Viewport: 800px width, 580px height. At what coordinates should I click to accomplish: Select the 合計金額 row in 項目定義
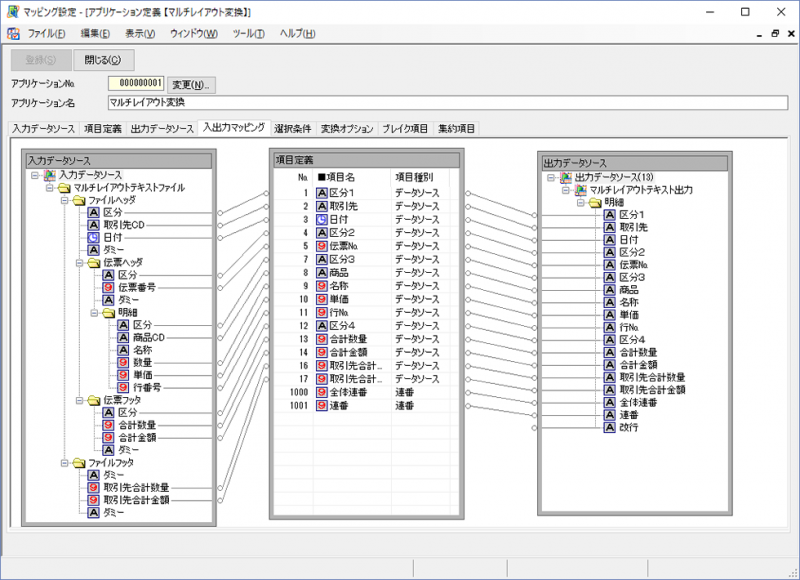[366, 352]
